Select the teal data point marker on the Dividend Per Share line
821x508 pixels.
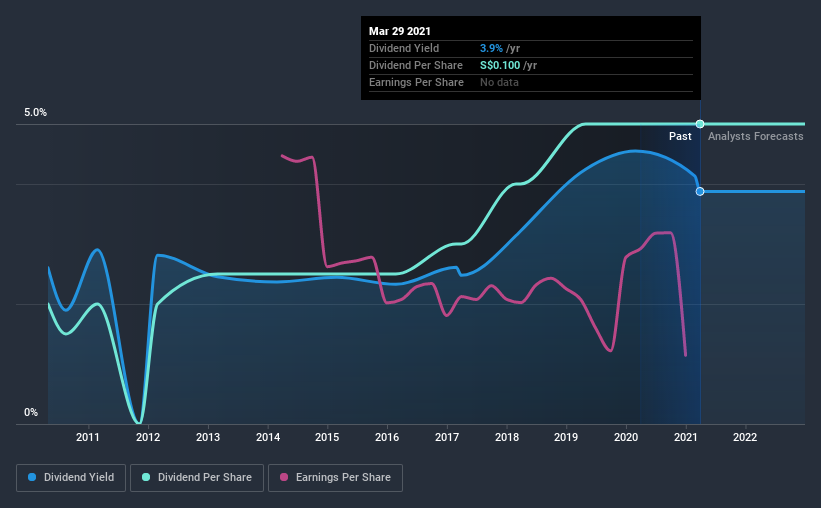point(700,124)
